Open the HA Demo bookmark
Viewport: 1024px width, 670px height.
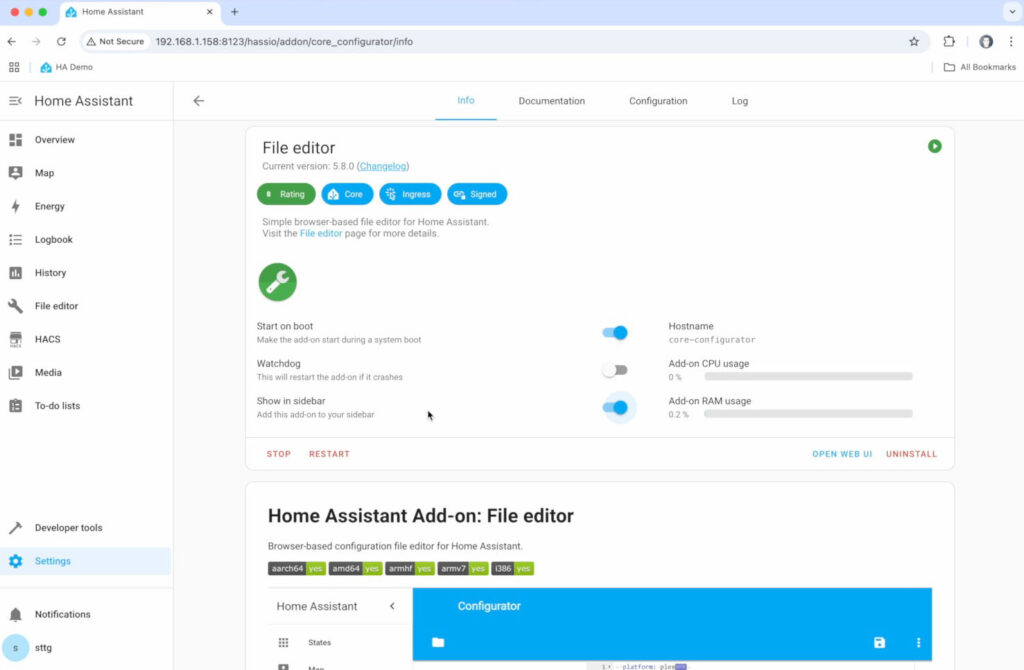pyautogui.click(x=67, y=67)
